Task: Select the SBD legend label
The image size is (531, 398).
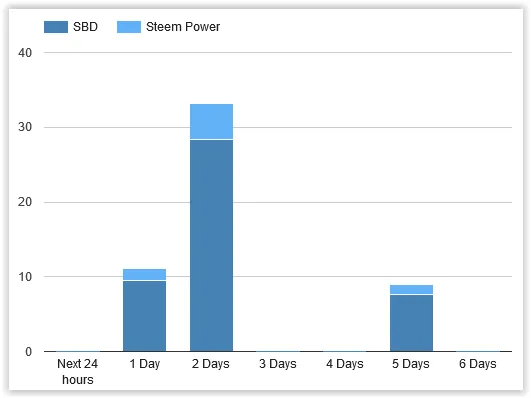Action: click(x=85, y=27)
